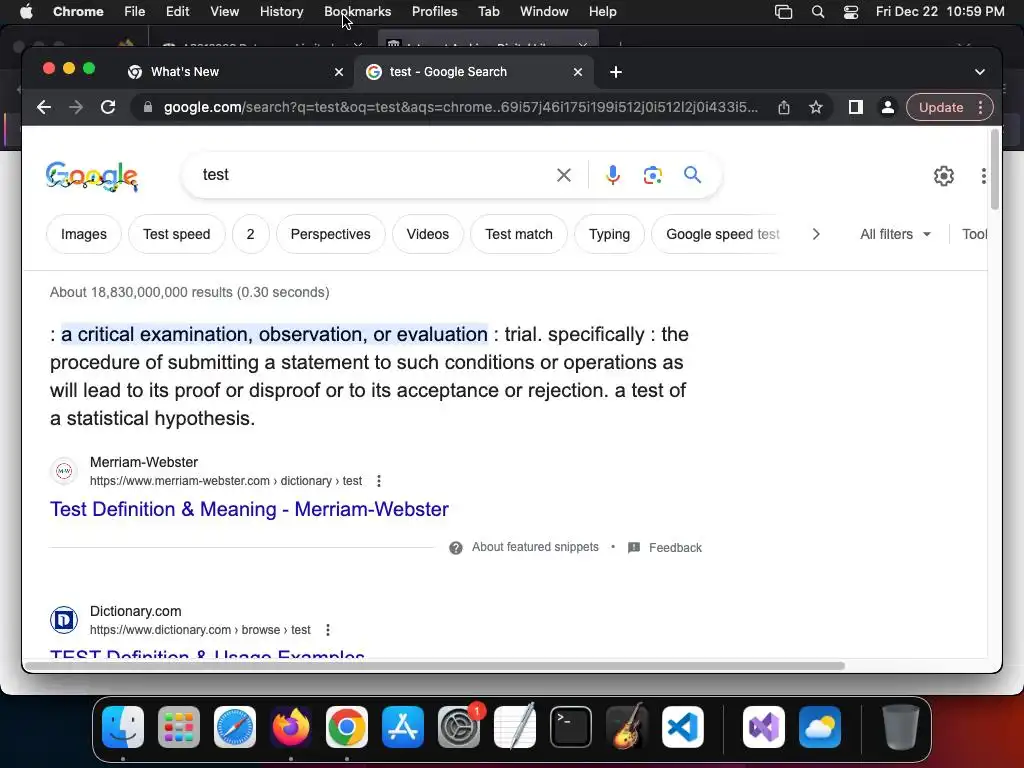Viewport: 1024px width, 768px height.
Task: Open GarageBand from the dock
Action: point(627,727)
